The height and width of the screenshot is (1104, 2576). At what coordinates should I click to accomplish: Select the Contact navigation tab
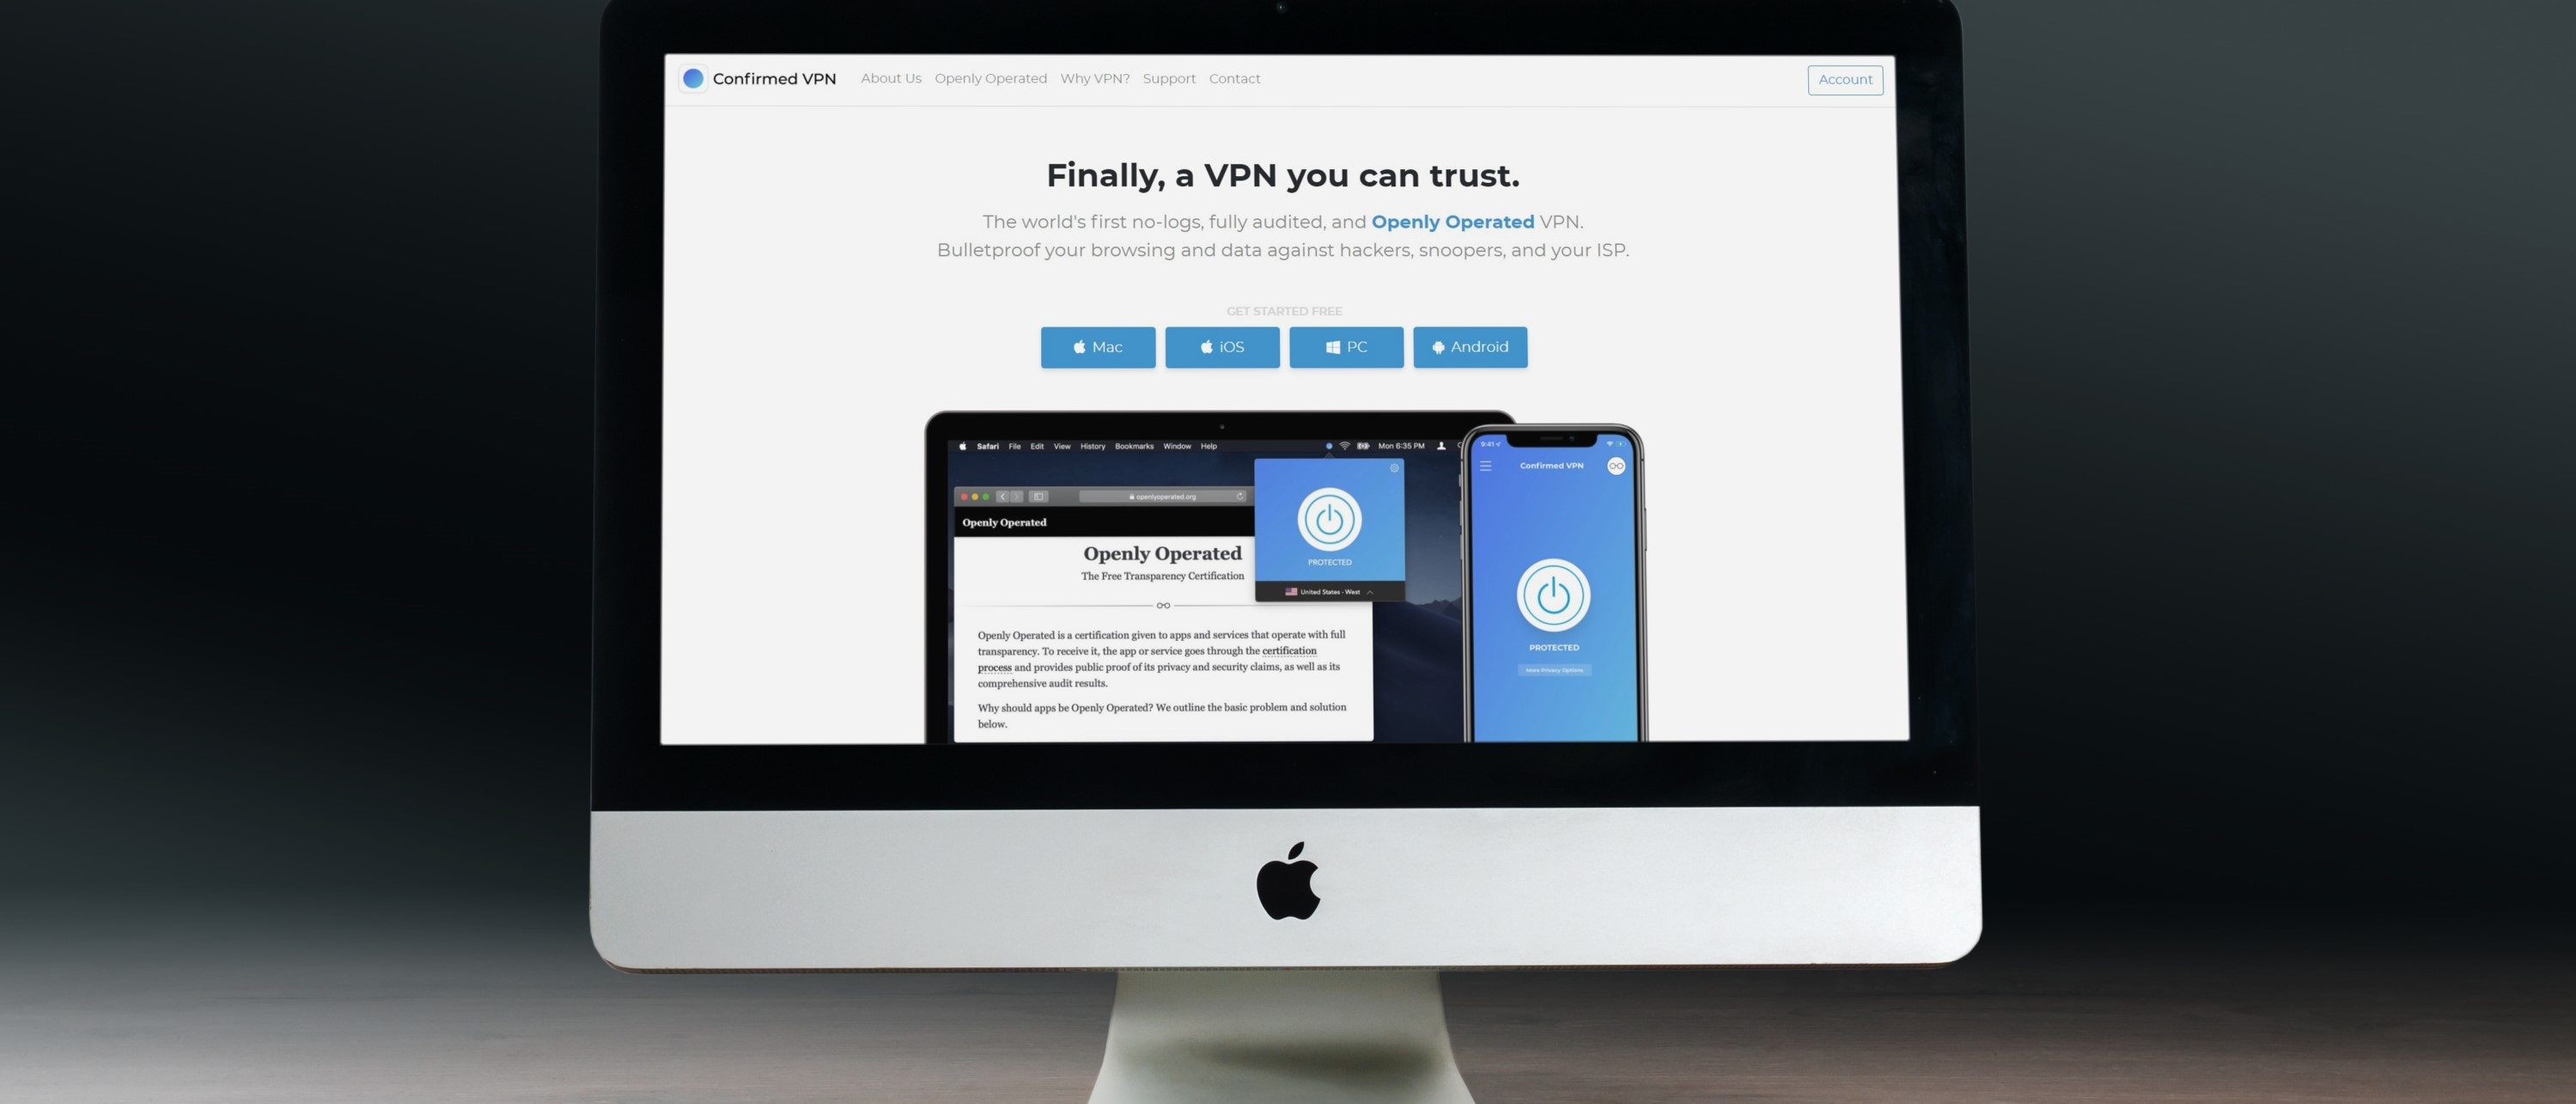tap(1233, 79)
